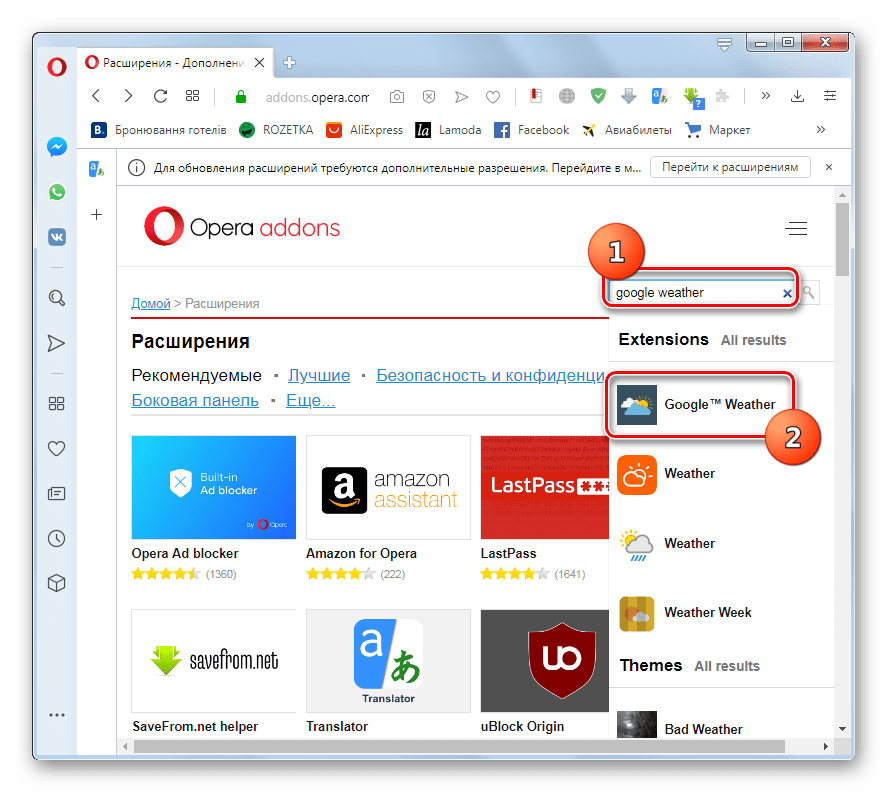Open a new tab with the plus button

289,62
